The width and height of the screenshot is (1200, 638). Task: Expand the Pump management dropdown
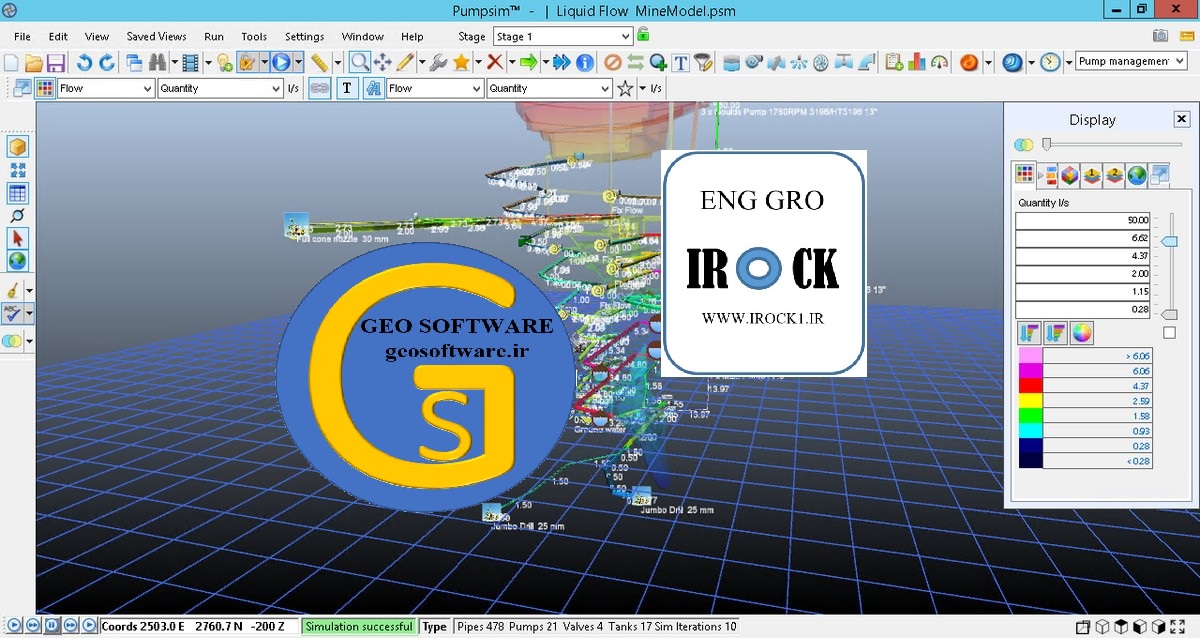1130,62
